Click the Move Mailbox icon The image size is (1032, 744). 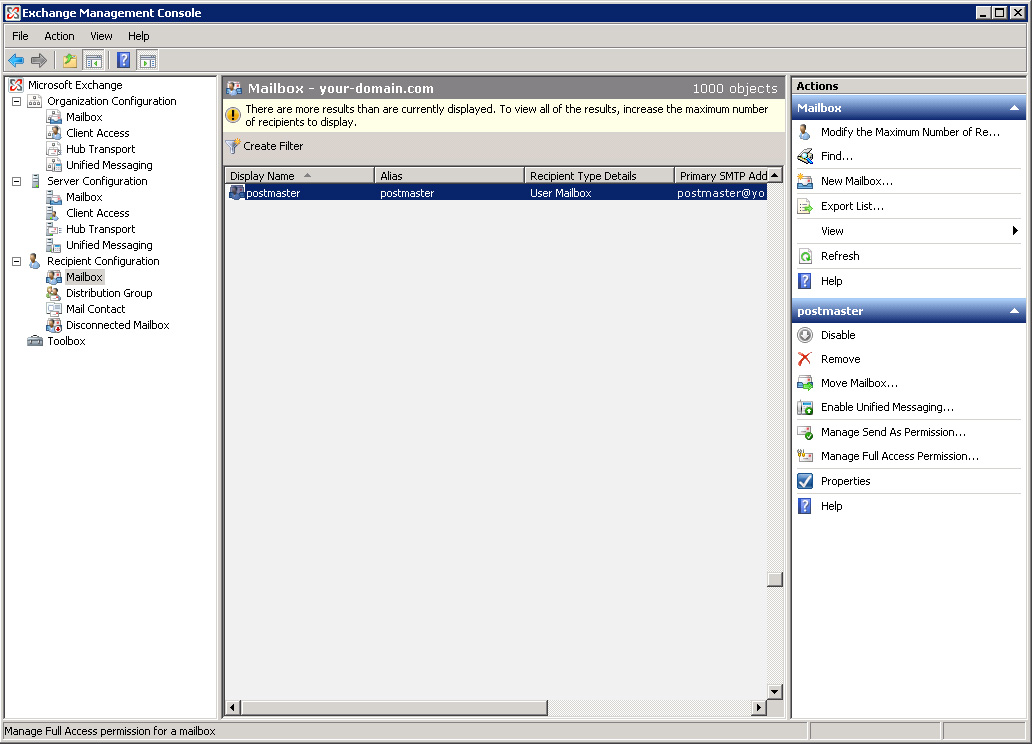click(805, 383)
